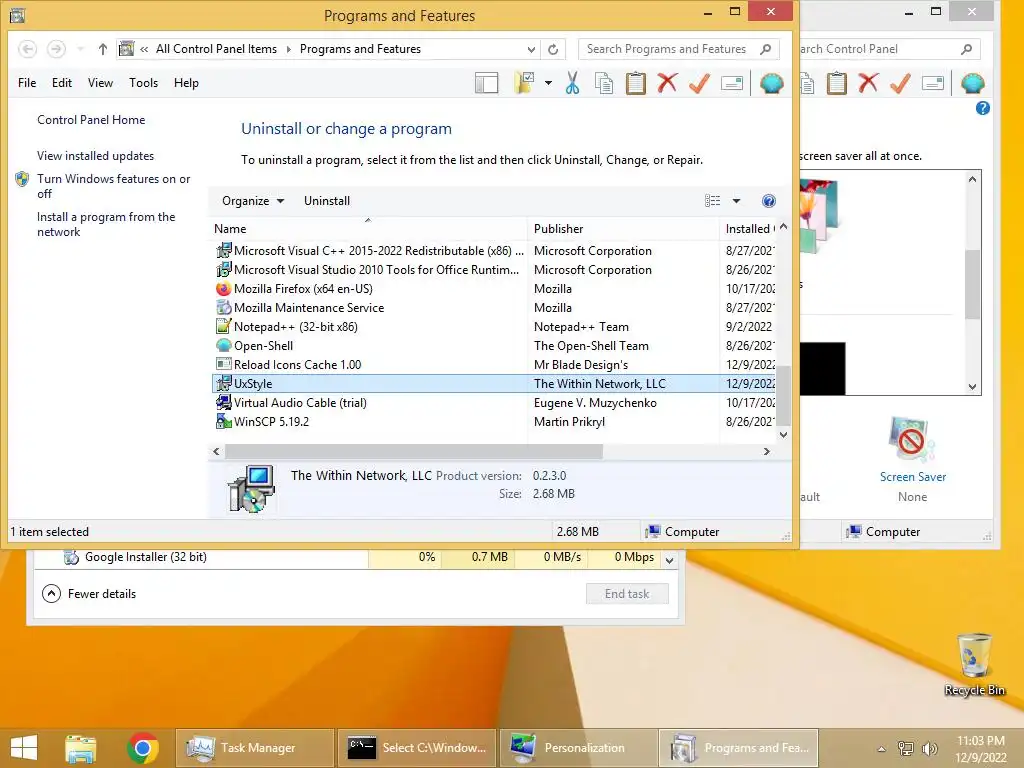
Task: Switch to the command prompt taskbar button
Action: point(417,748)
